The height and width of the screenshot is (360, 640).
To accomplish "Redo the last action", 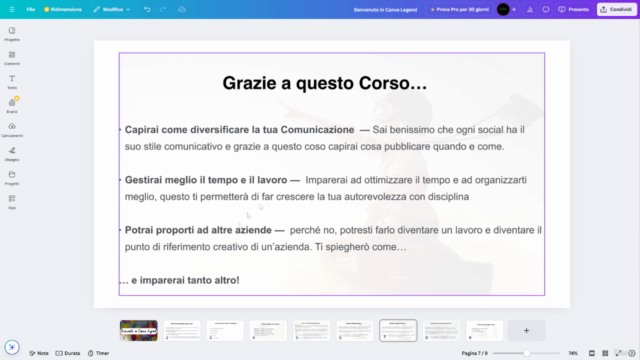I will (163, 9).
